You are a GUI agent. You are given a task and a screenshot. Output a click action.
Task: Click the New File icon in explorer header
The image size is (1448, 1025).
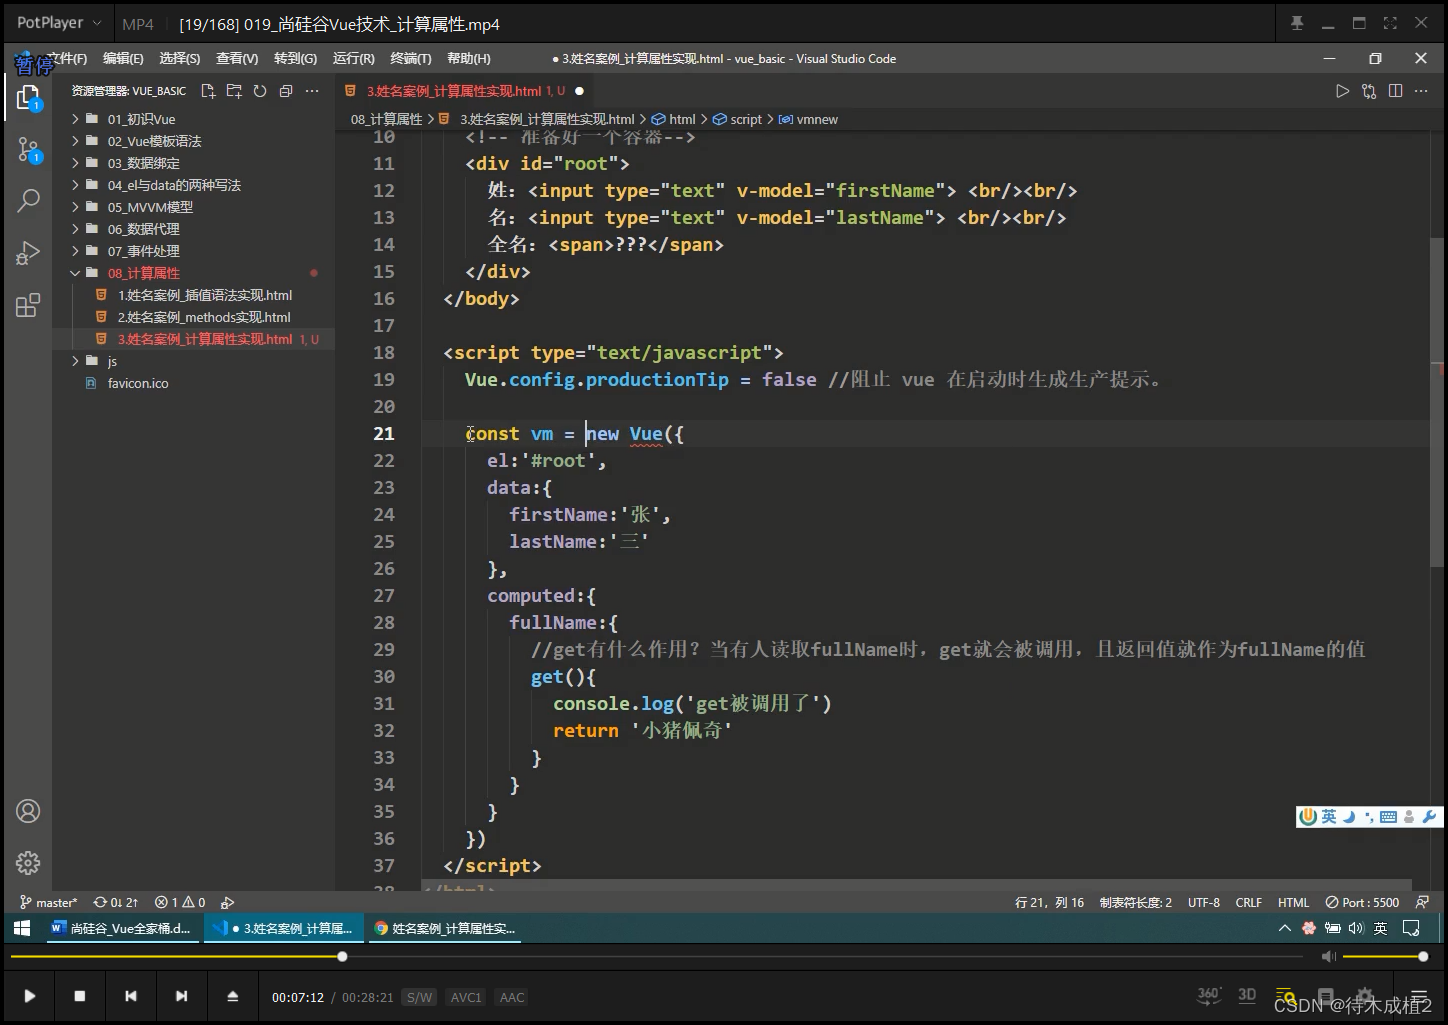208,91
